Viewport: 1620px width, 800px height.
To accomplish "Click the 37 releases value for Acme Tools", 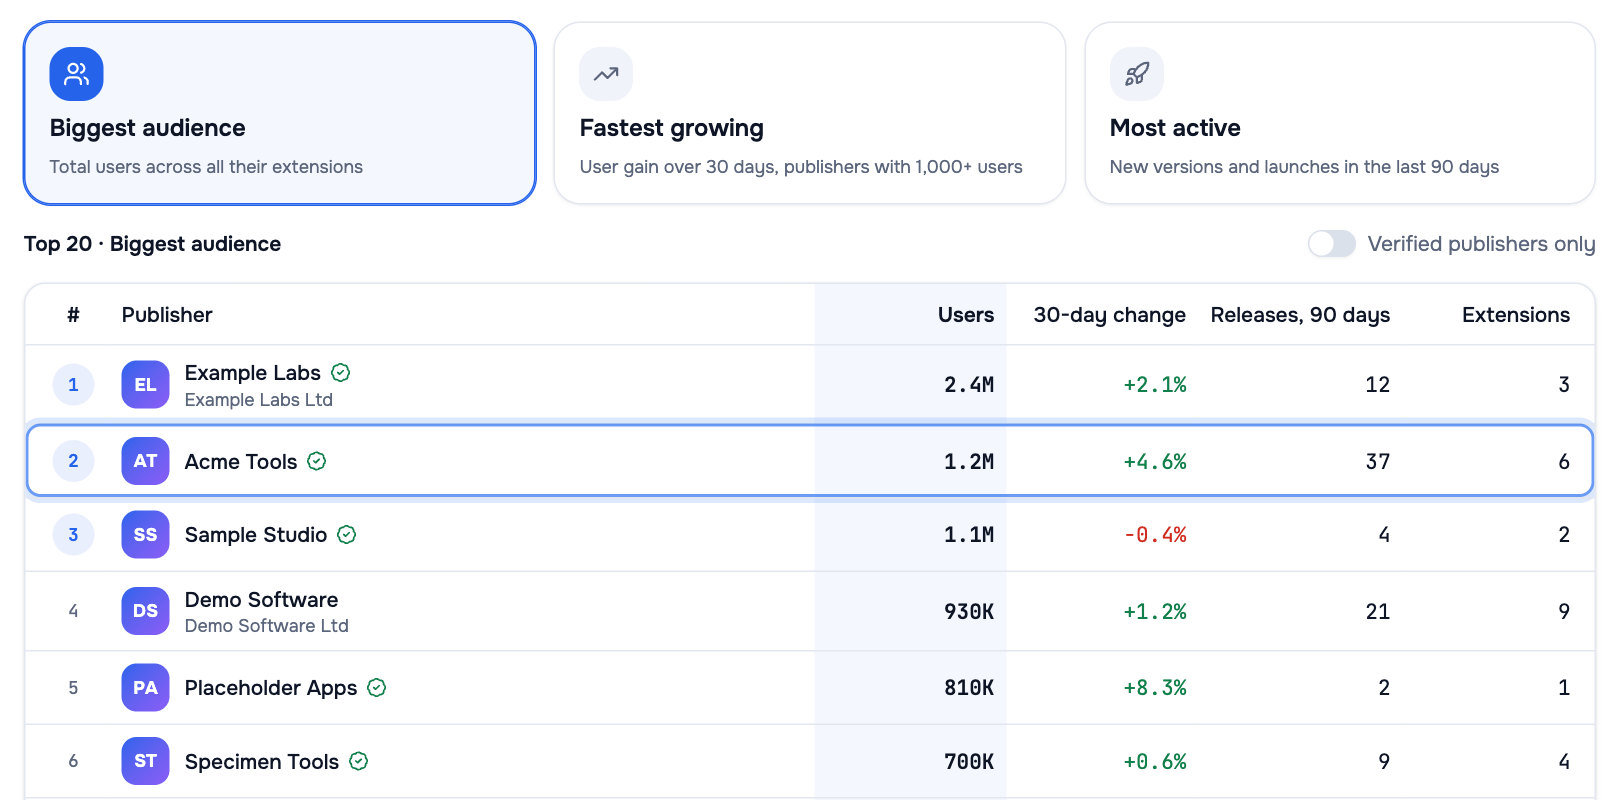I will point(1378,461).
